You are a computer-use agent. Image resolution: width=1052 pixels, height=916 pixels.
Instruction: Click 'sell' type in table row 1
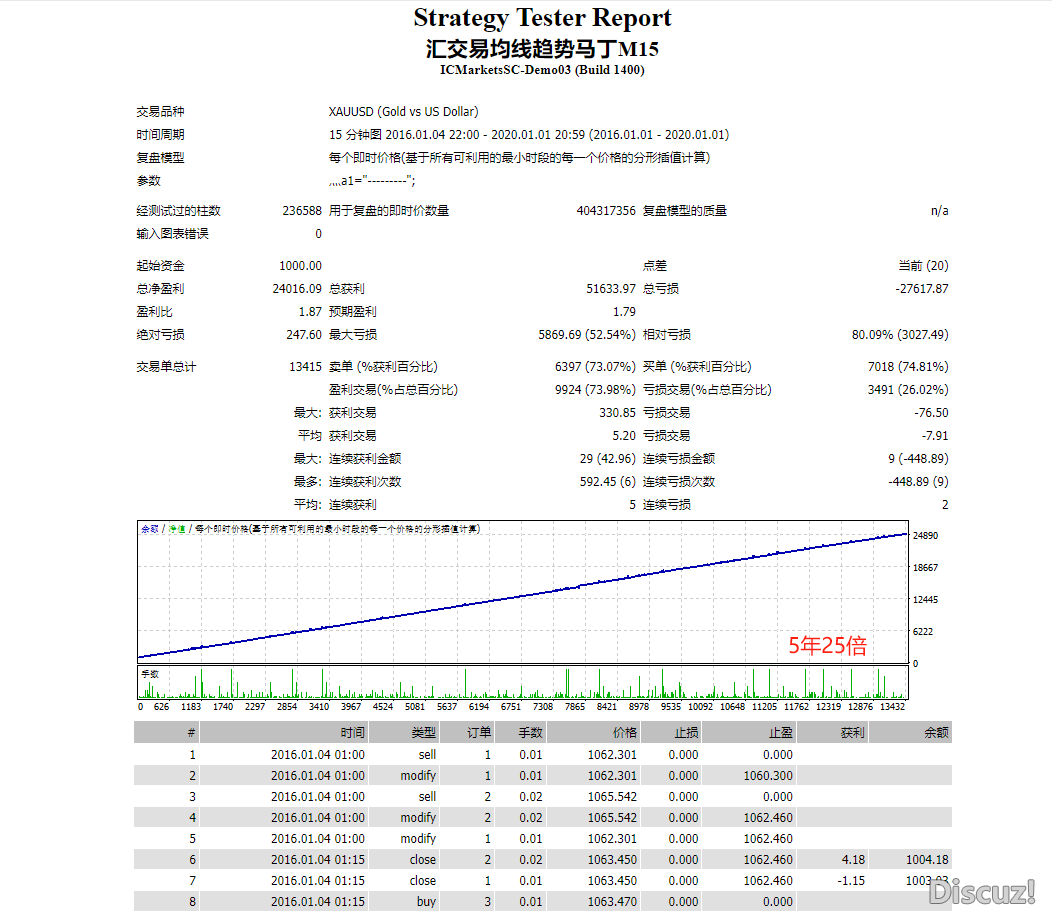(x=427, y=755)
